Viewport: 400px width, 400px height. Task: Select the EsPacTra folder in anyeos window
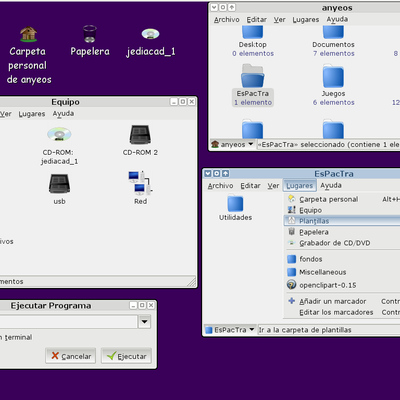click(x=252, y=77)
